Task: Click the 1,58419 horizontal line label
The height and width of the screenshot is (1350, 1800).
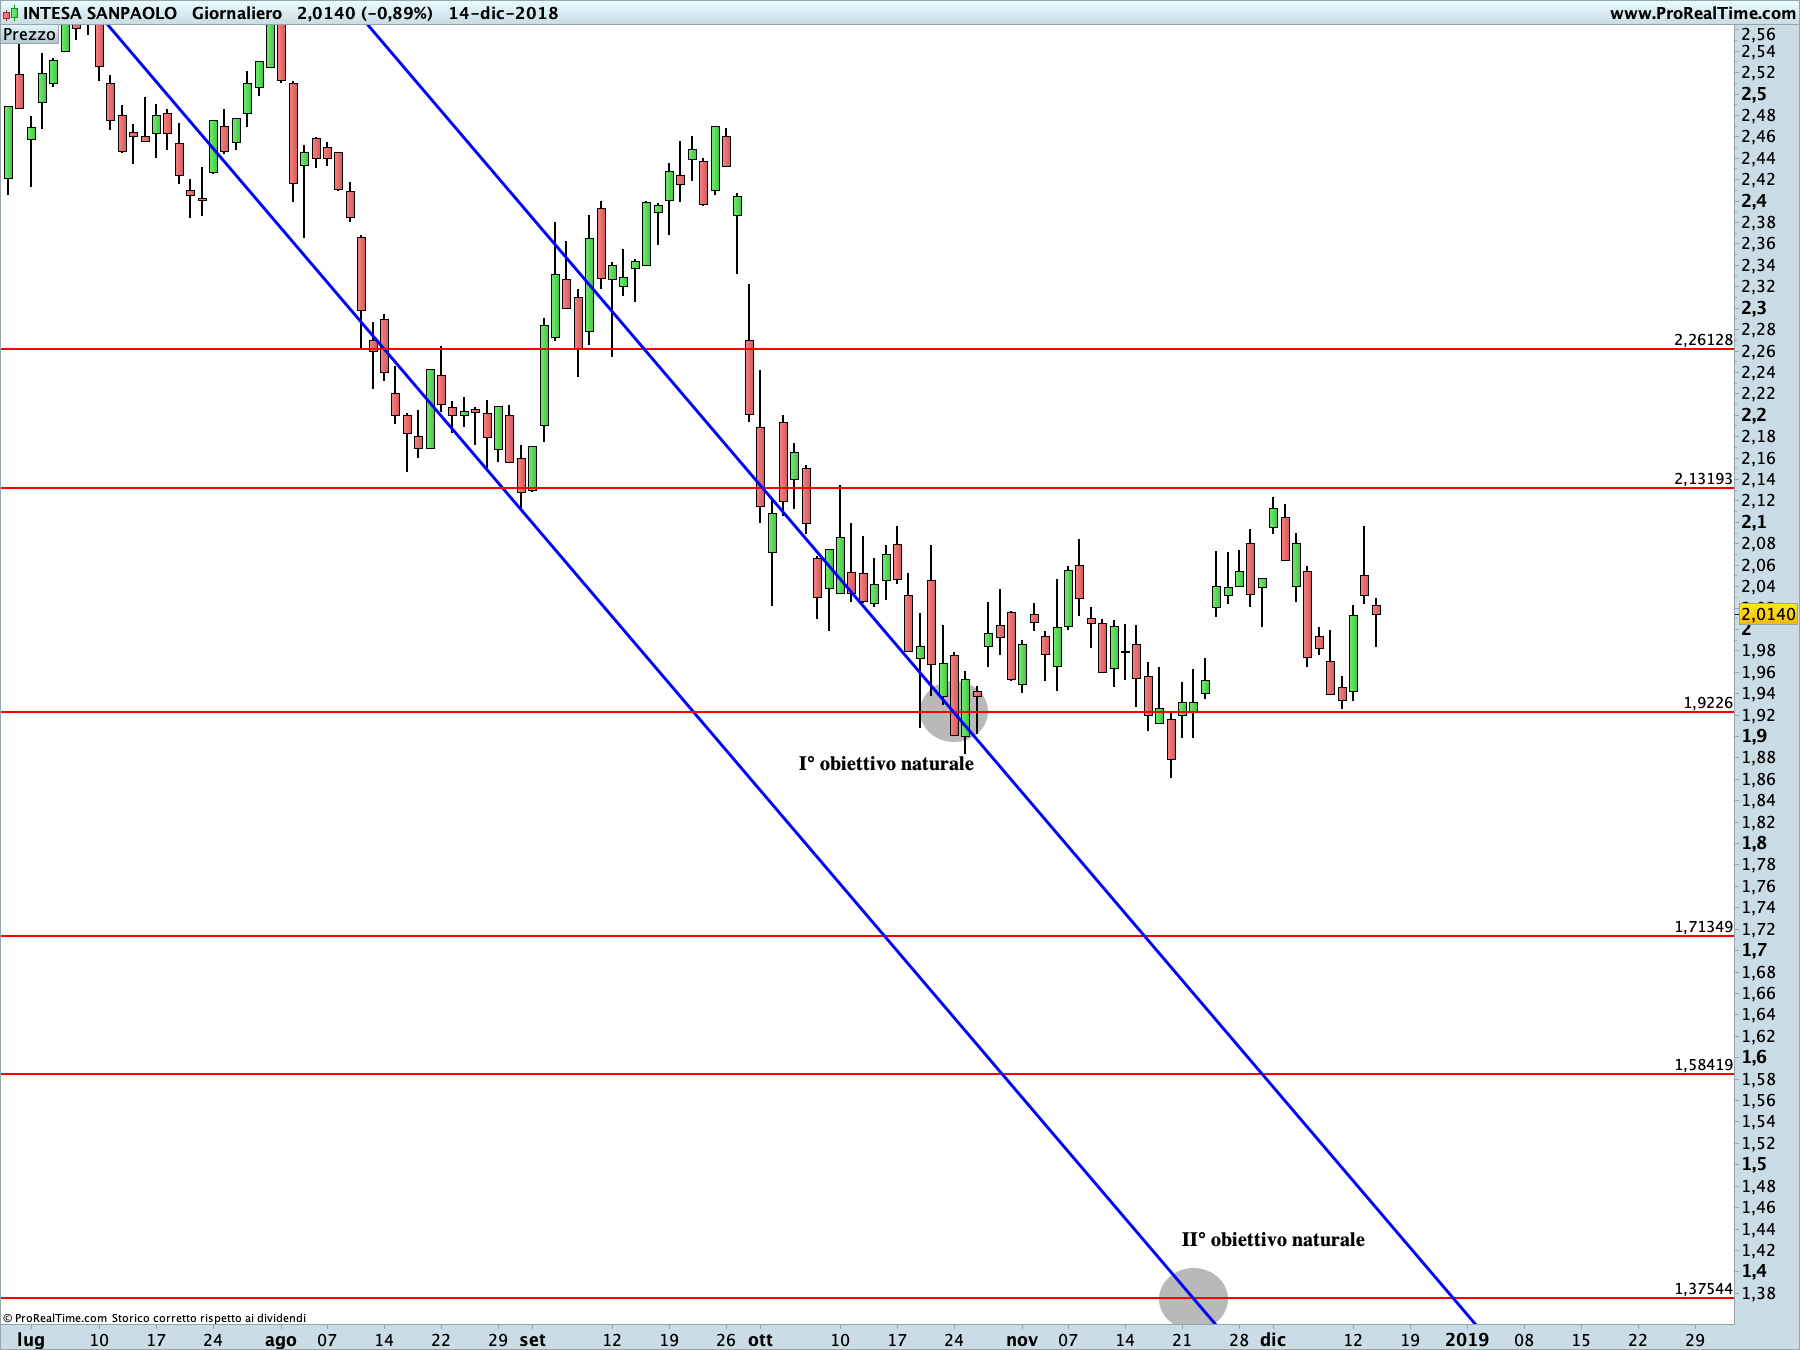Action: [x=1703, y=1065]
